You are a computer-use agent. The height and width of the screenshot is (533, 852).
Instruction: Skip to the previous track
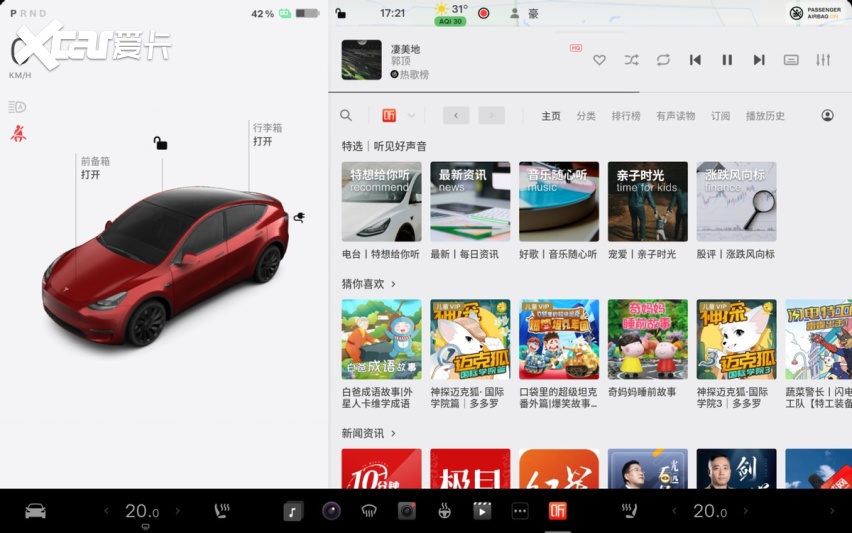click(x=695, y=60)
